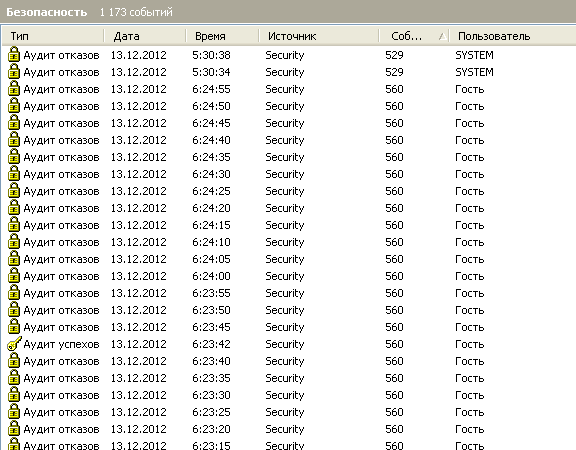Select the Гость entry logged at 6:24:10
The height and width of the screenshot is (450, 576).
(469, 242)
